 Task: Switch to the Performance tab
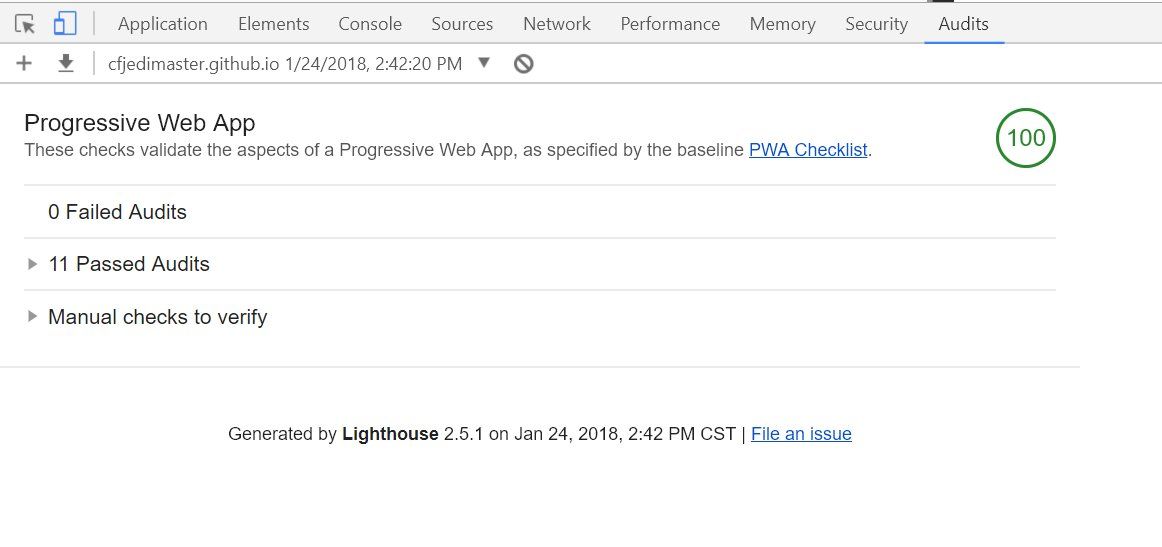click(670, 24)
